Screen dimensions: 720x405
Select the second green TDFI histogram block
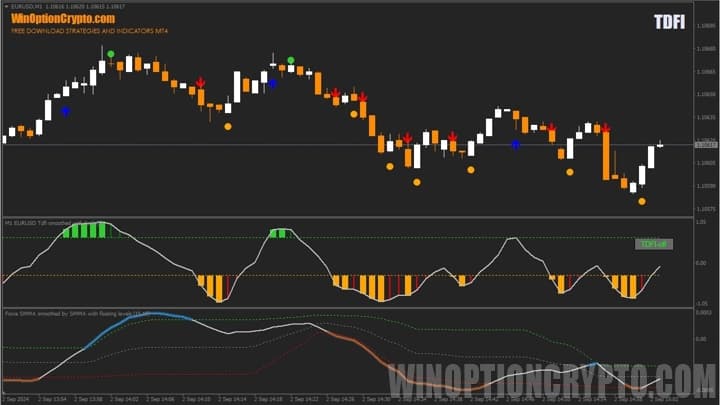click(279, 233)
